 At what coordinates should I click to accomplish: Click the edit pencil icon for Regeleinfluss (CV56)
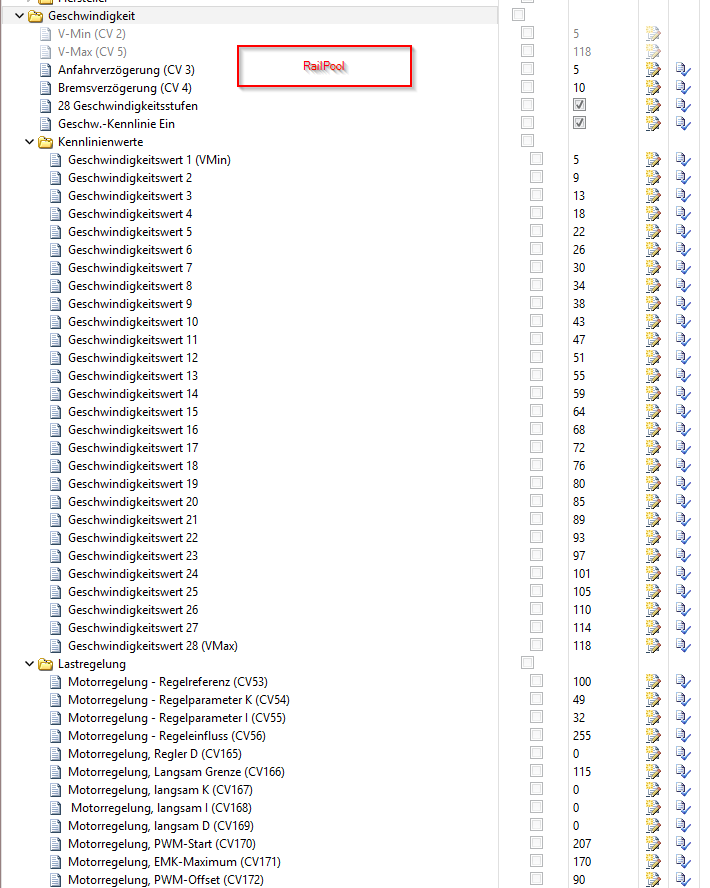point(653,735)
